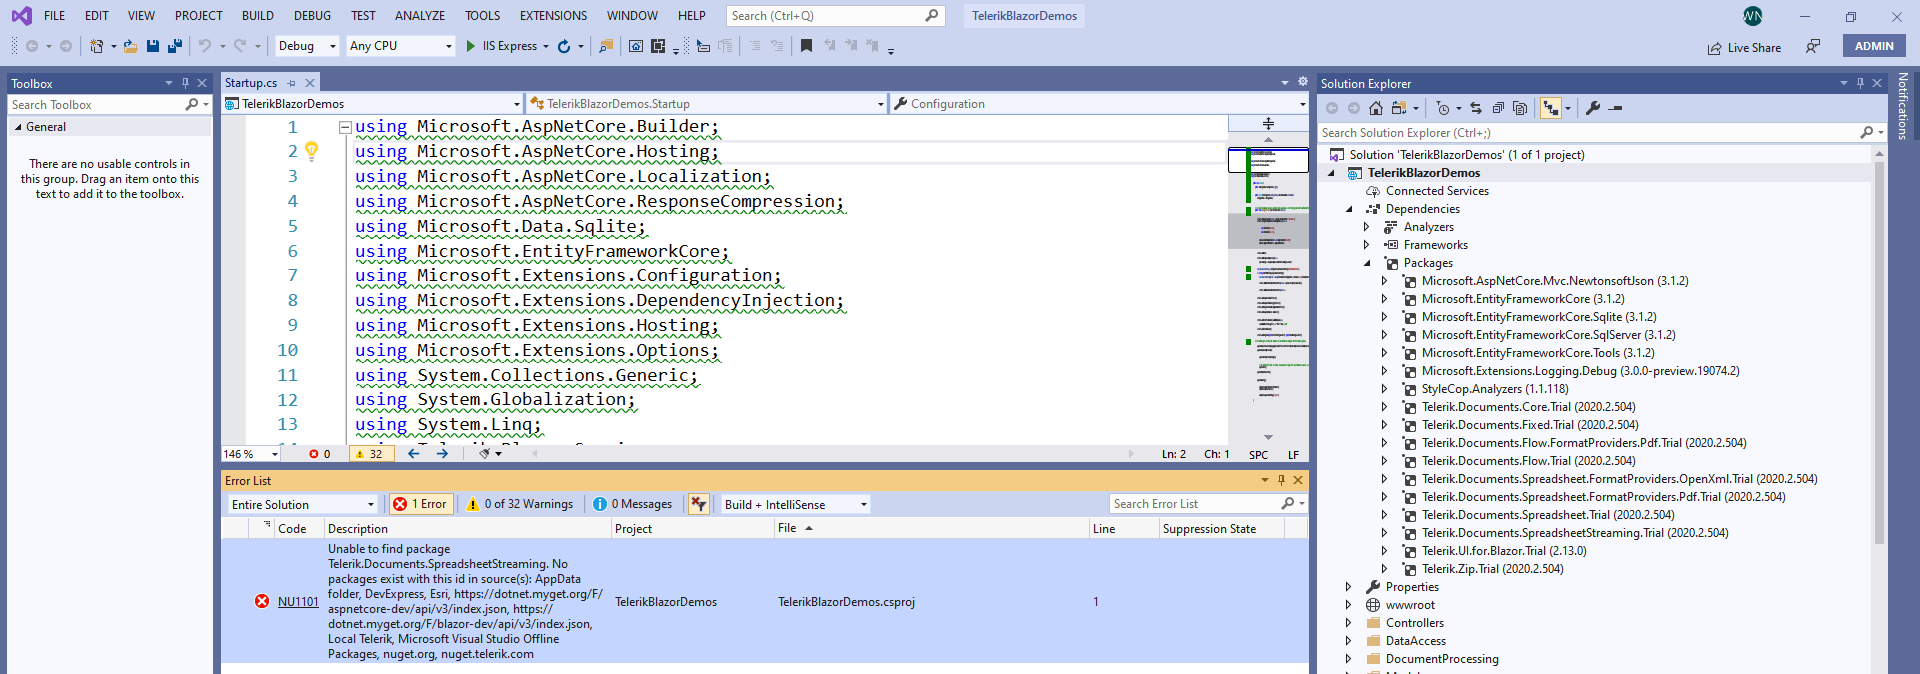The image size is (1920, 674).
Task: Toggle the 0 Messages filter
Action: point(633,504)
